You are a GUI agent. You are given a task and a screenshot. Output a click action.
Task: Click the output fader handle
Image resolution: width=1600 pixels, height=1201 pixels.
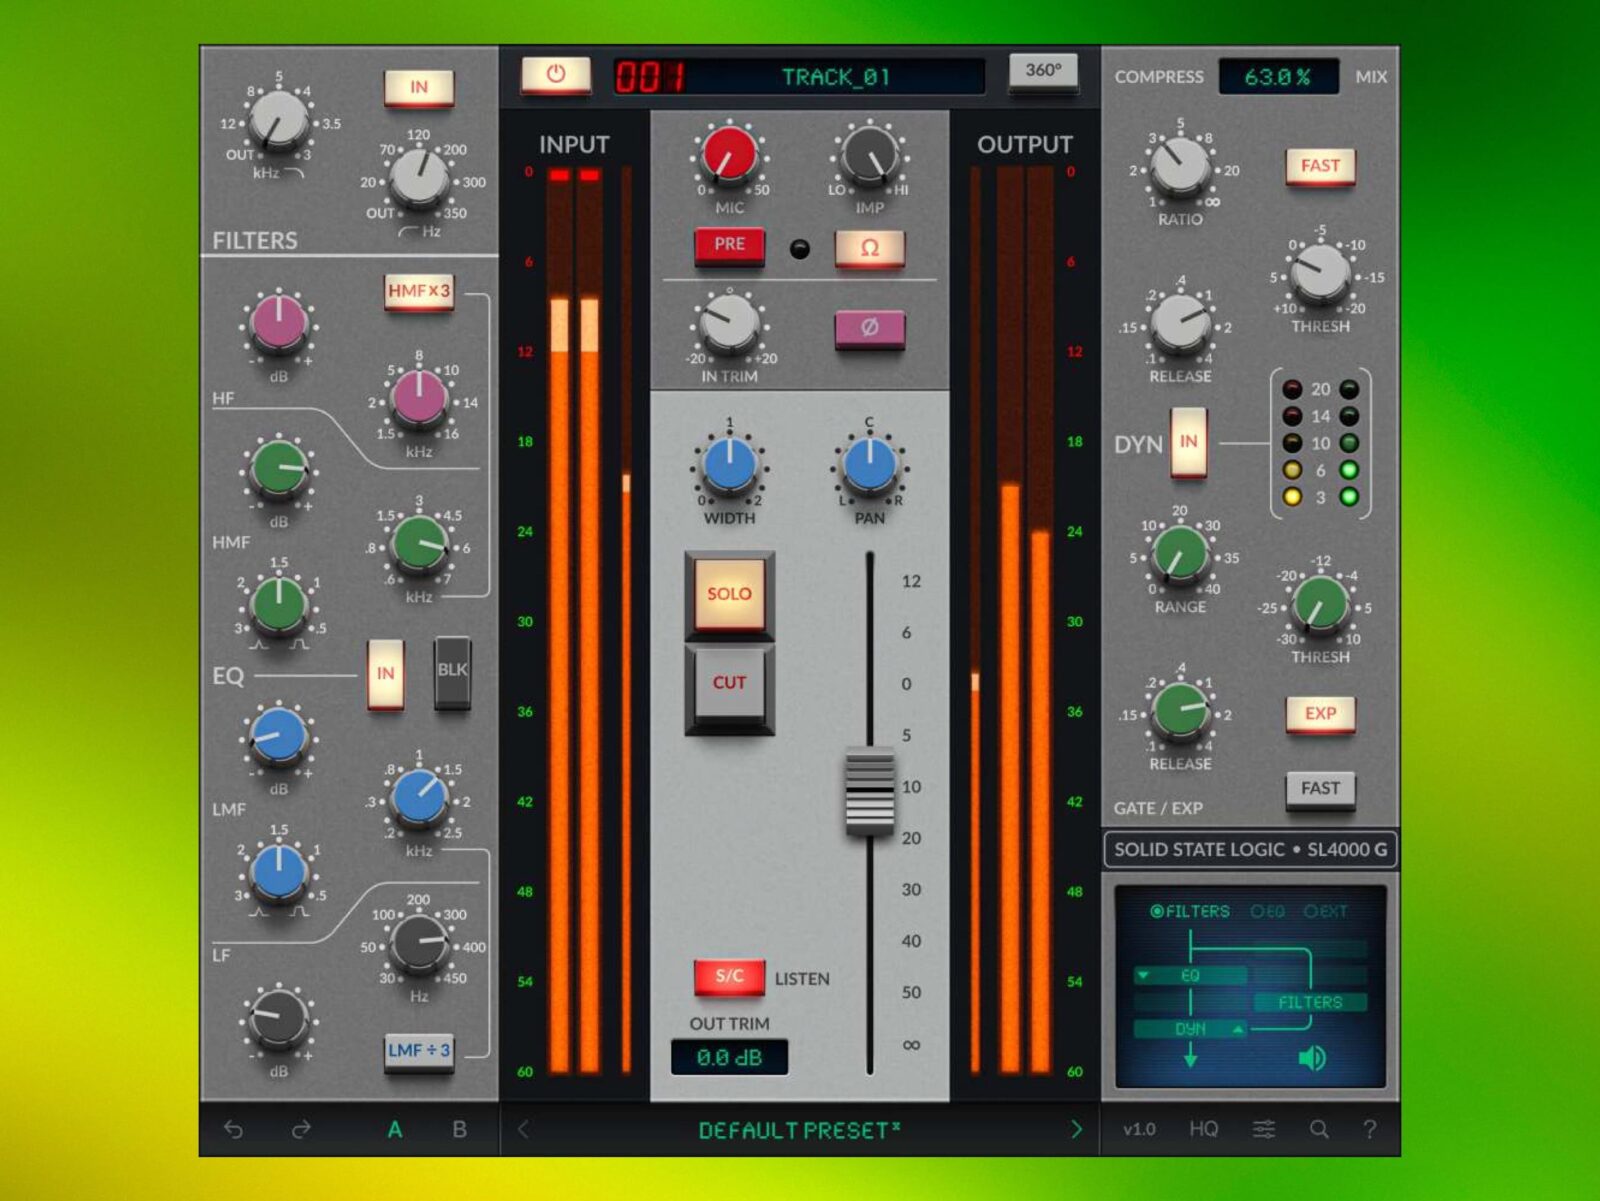tap(870, 791)
